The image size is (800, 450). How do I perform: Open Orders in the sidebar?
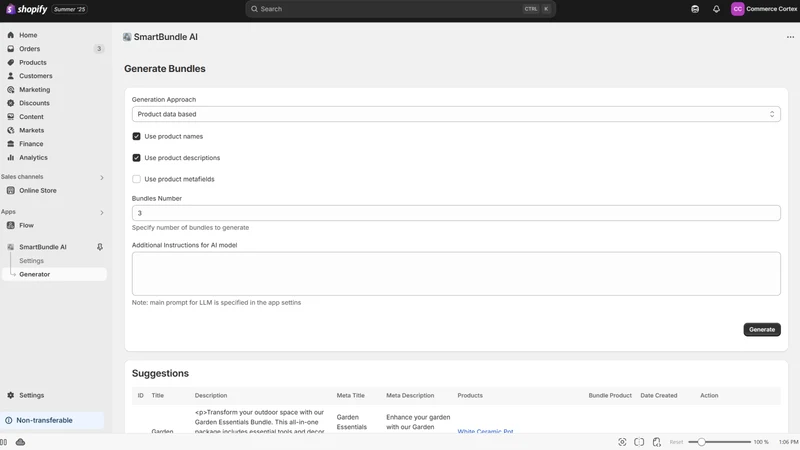pos(30,49)
